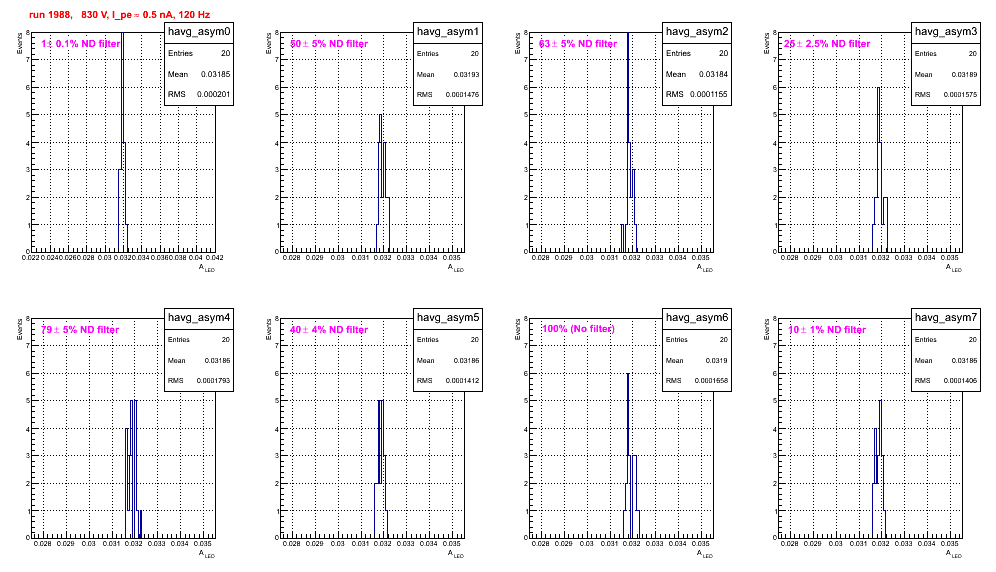
Task: Click the histogram peak in havg_asym0 plot
Action: click(x=122, y=33)
